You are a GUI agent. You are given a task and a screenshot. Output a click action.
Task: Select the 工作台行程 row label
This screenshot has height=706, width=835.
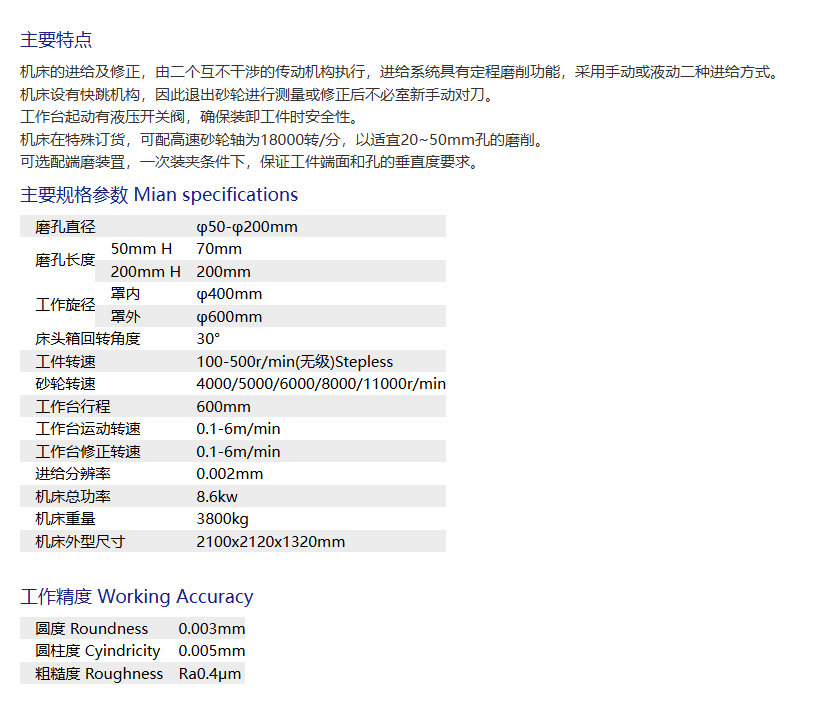(x=73, y=407)
